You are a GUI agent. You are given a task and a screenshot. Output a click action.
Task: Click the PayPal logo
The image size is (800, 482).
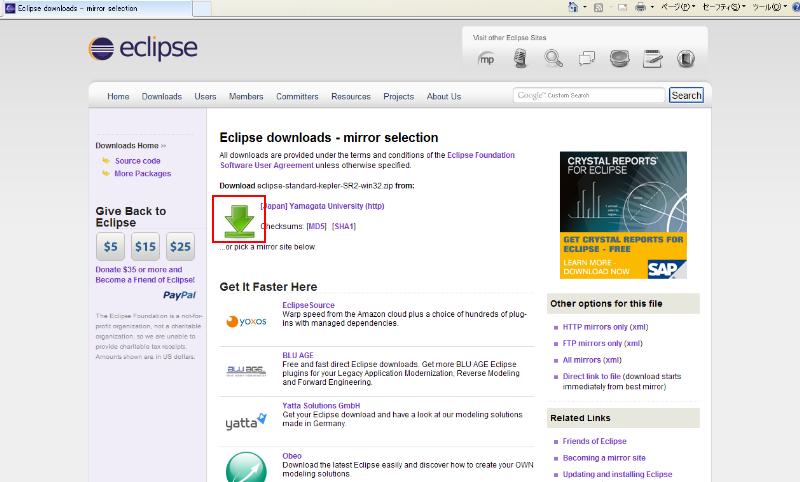coord(180,295)
